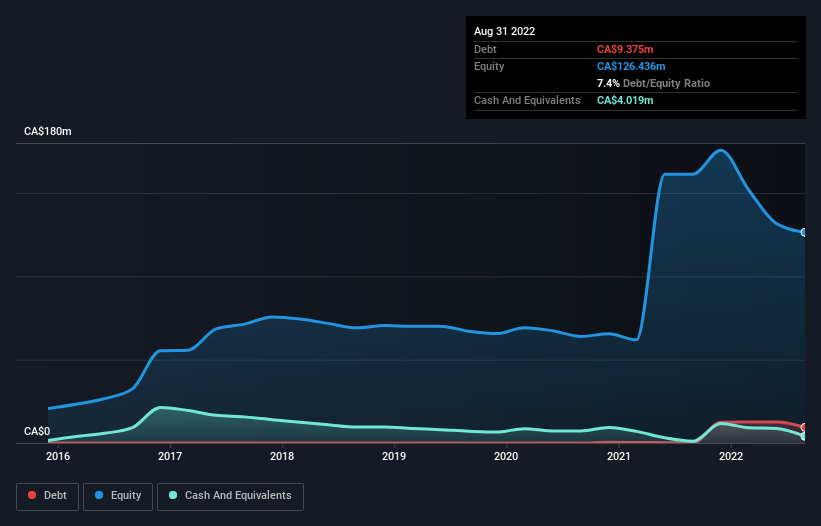
Task: Click the 2019 x-axis label
Action: click(x=394, y=456)
